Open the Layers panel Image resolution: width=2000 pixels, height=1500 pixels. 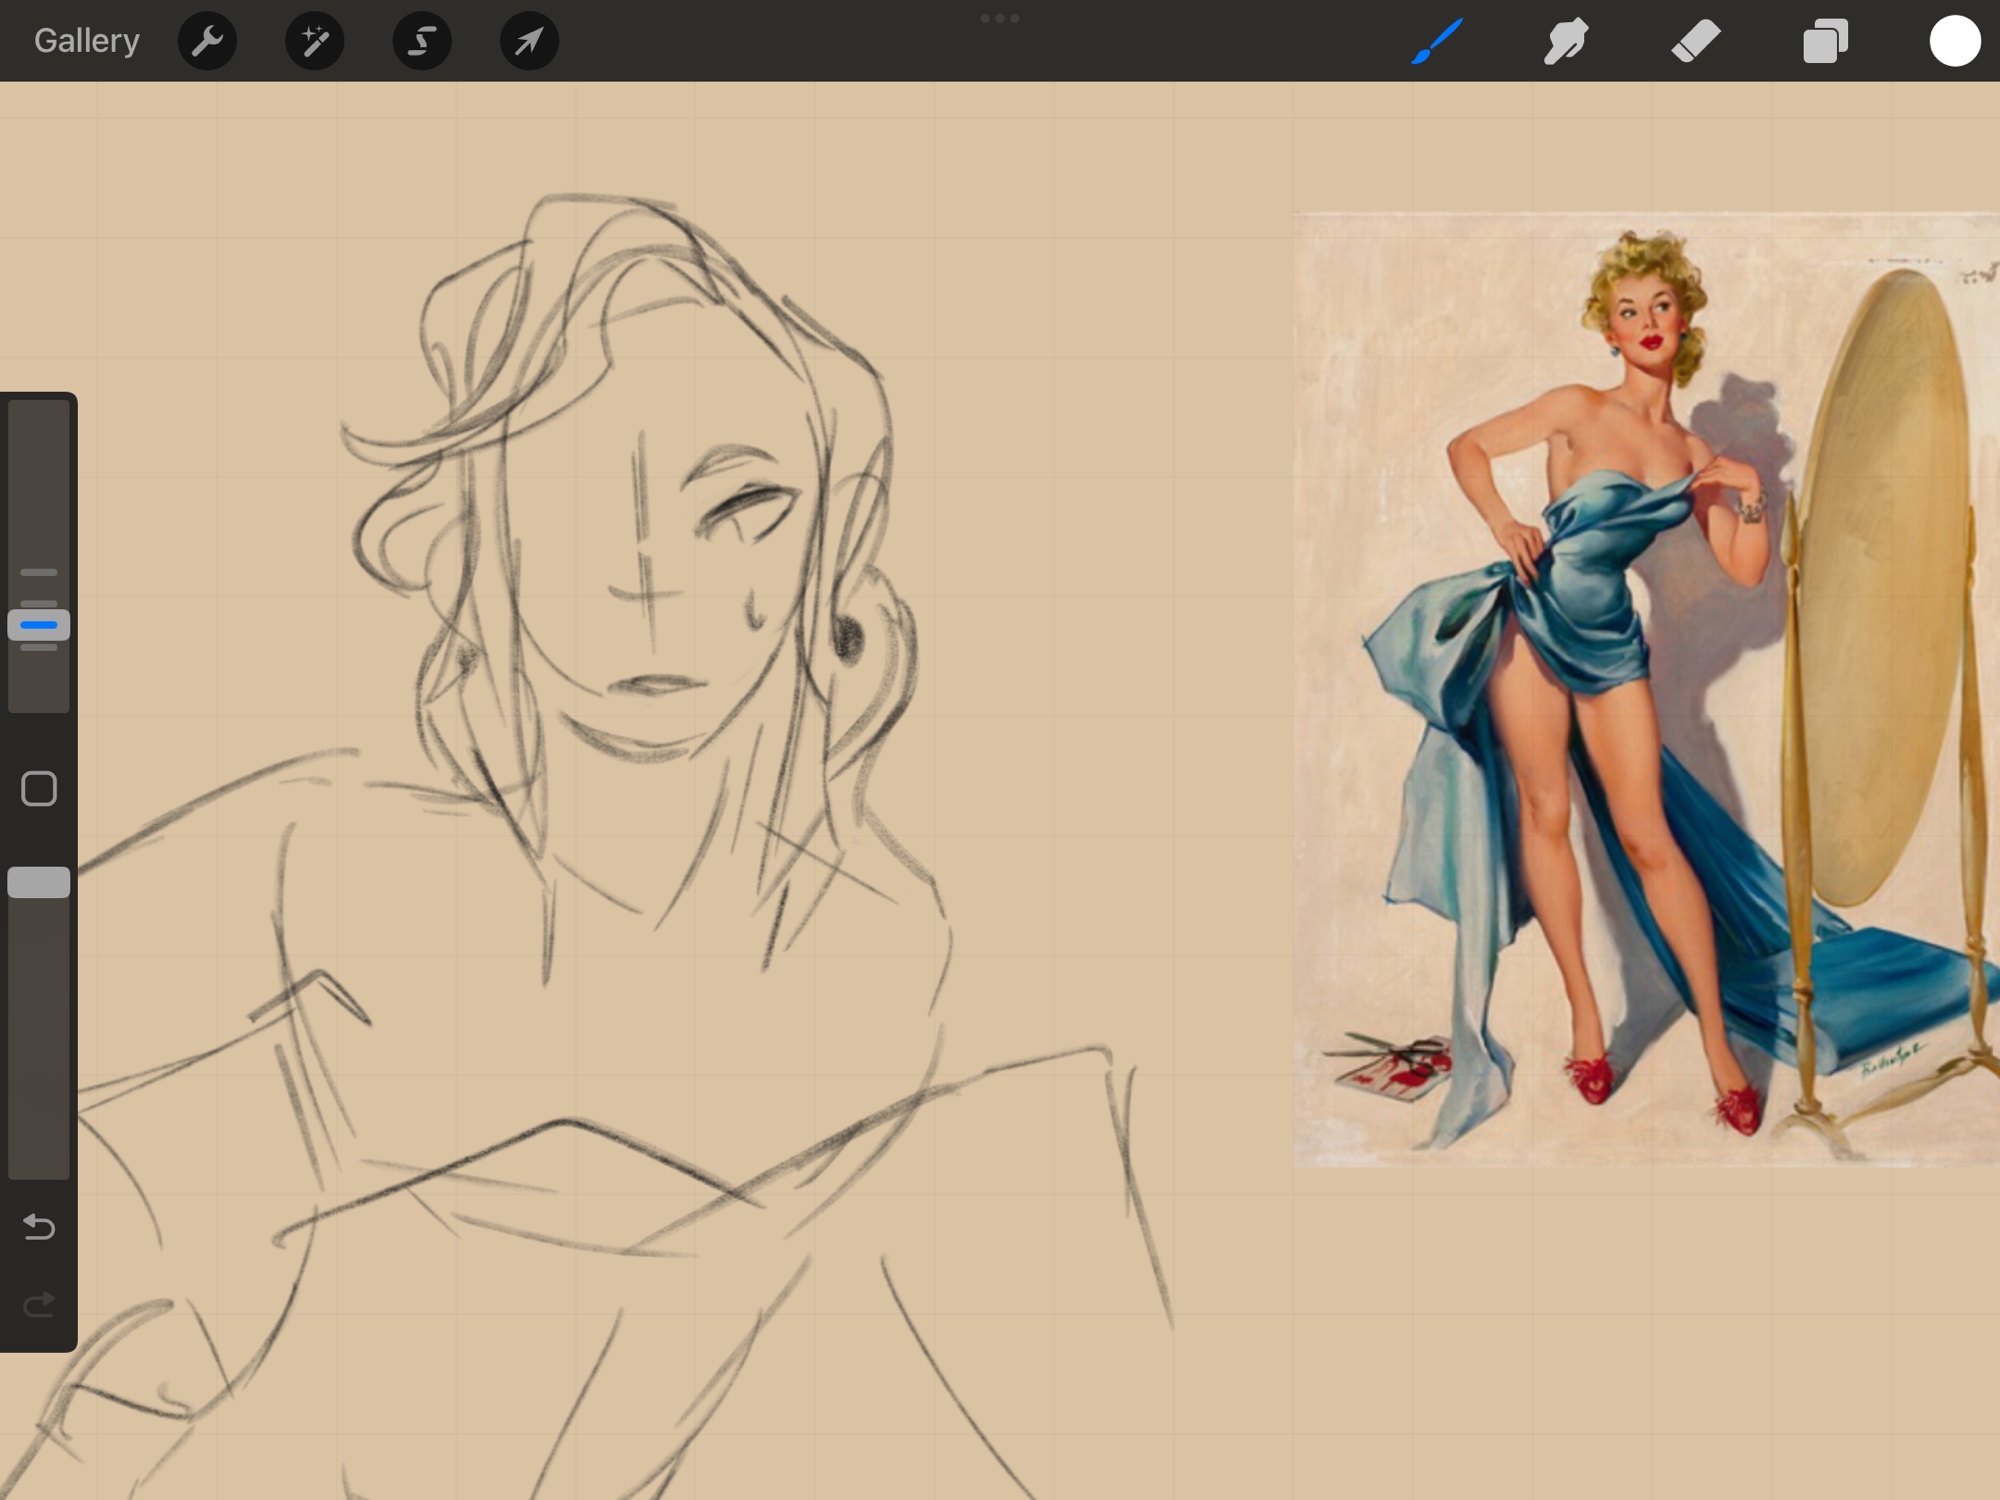coord(1825,41)
